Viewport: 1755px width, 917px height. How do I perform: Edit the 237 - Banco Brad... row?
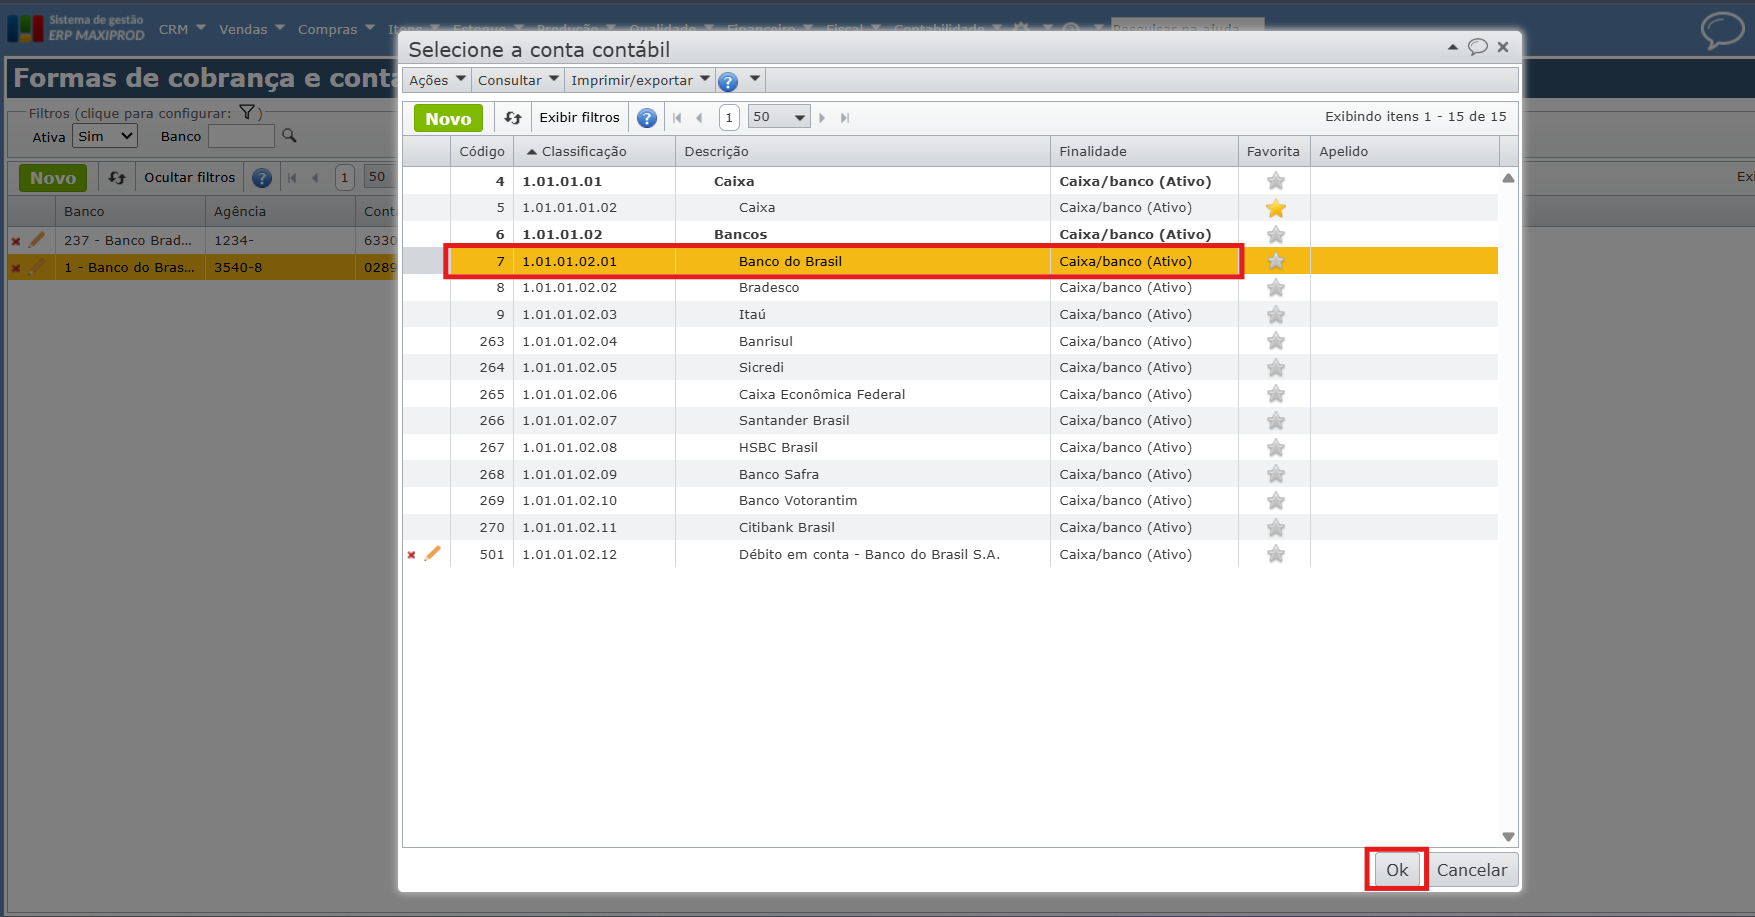(x=37, y=240)
